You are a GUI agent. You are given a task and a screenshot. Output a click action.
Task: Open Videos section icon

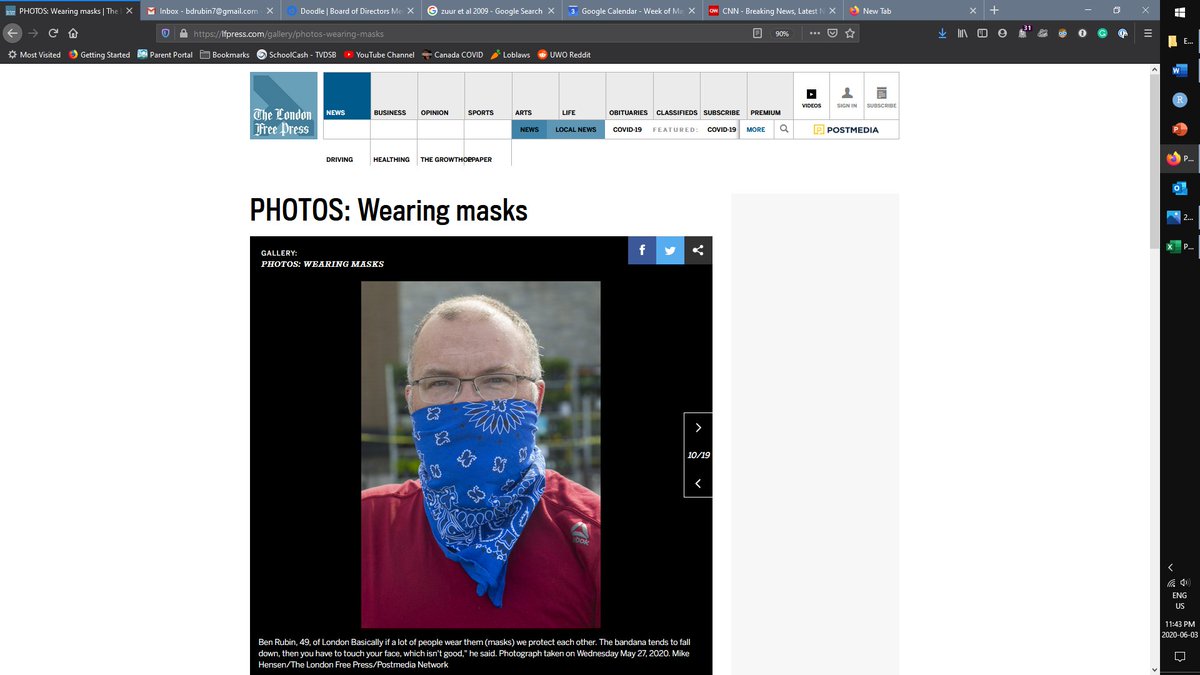coord(812,97)
